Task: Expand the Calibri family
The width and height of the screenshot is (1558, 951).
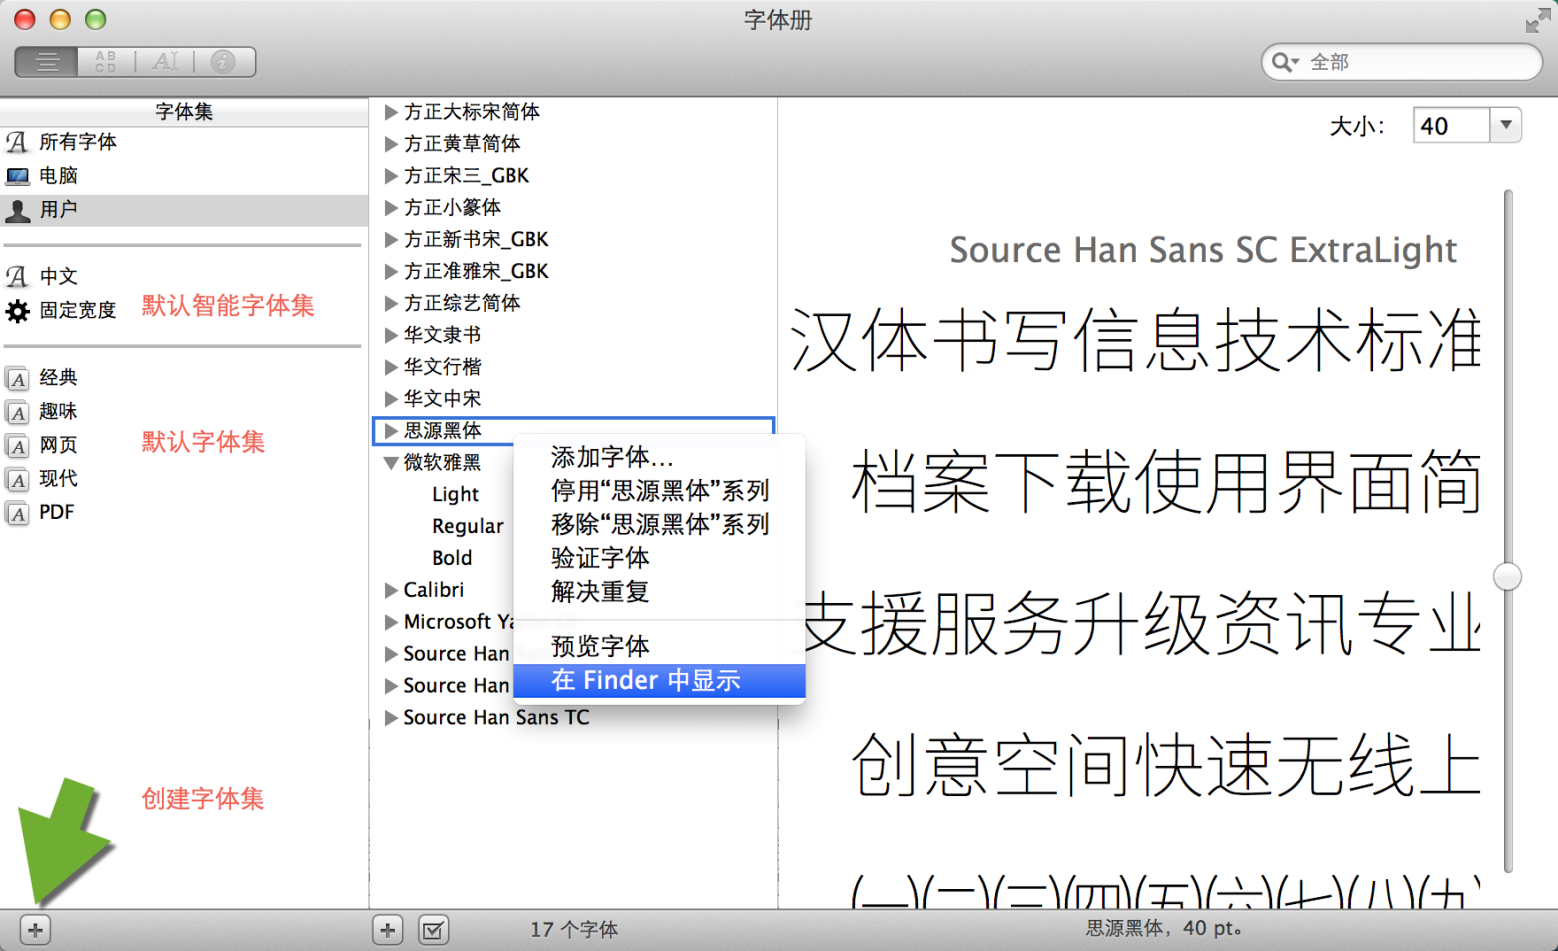Action: pos(391,590)
